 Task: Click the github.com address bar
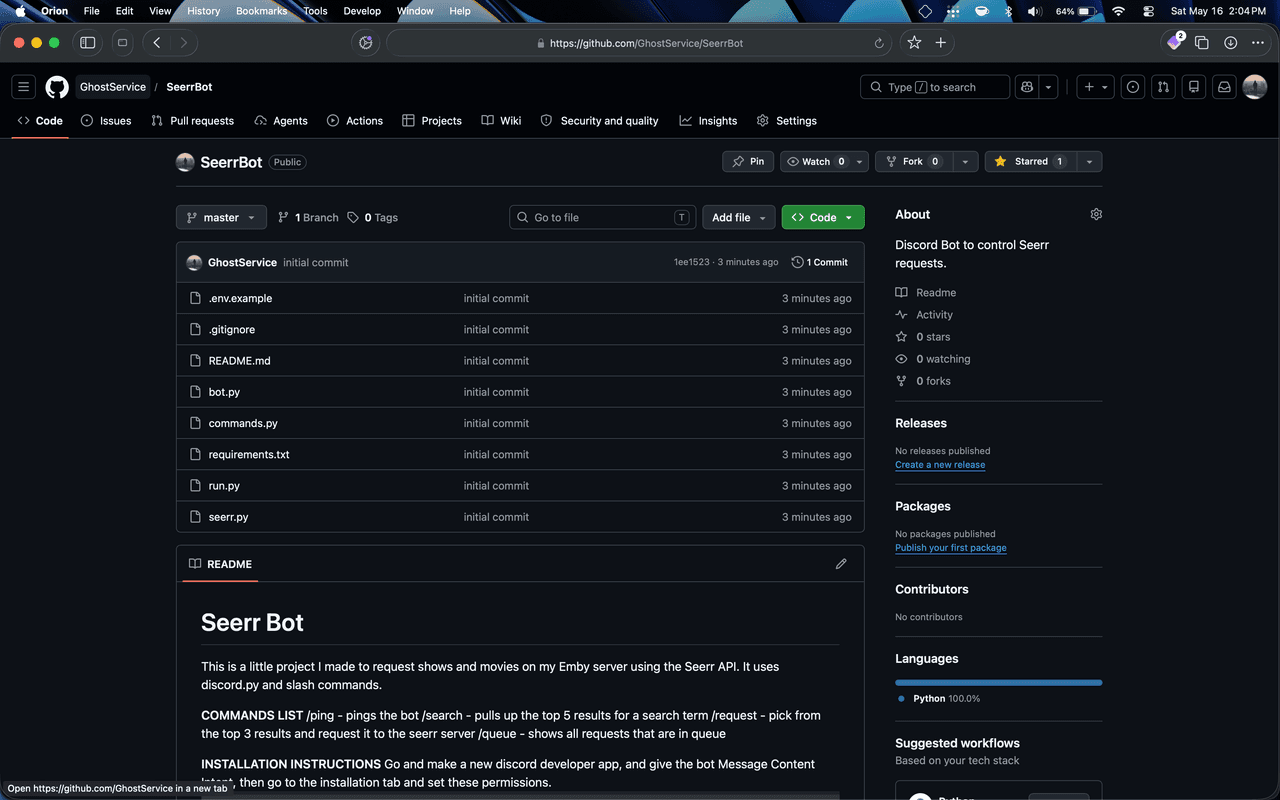coord(640,43)
